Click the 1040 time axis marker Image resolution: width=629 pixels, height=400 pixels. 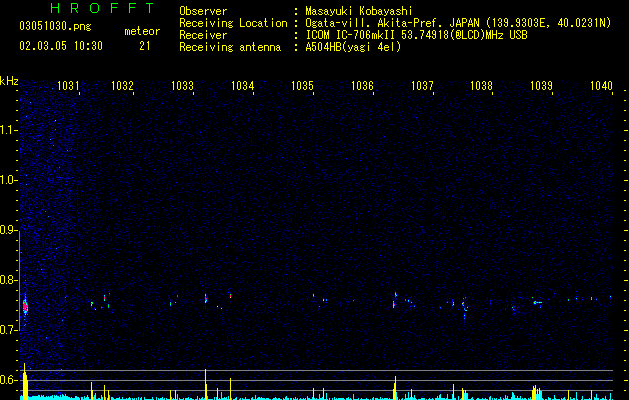(601, 85)
